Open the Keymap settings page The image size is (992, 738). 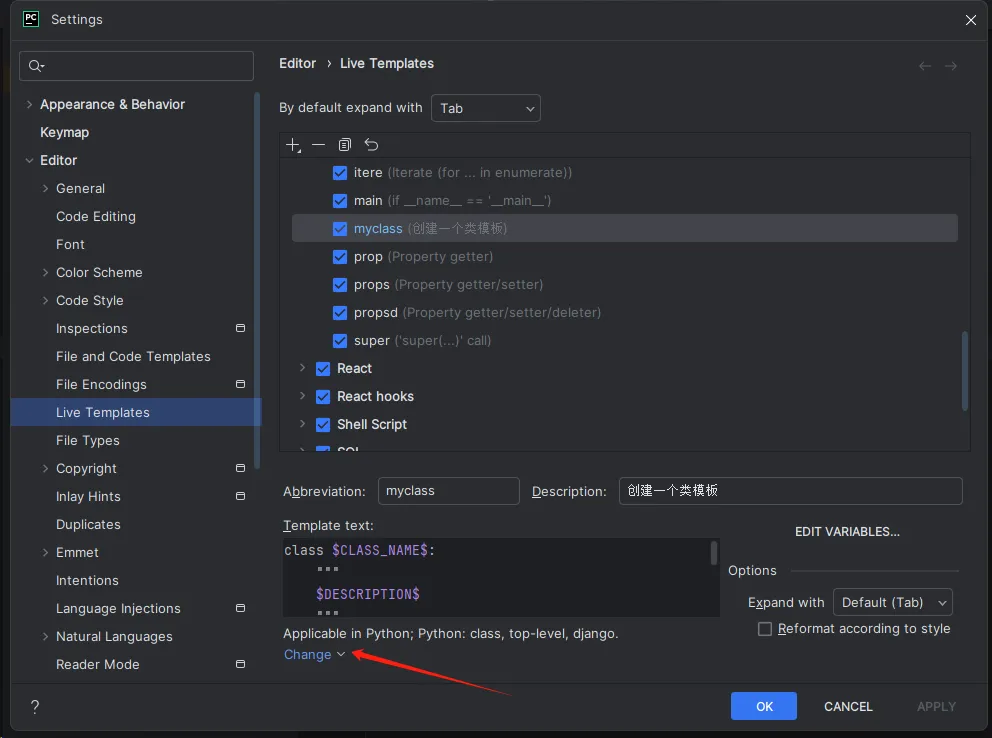[x=65, y=132]
